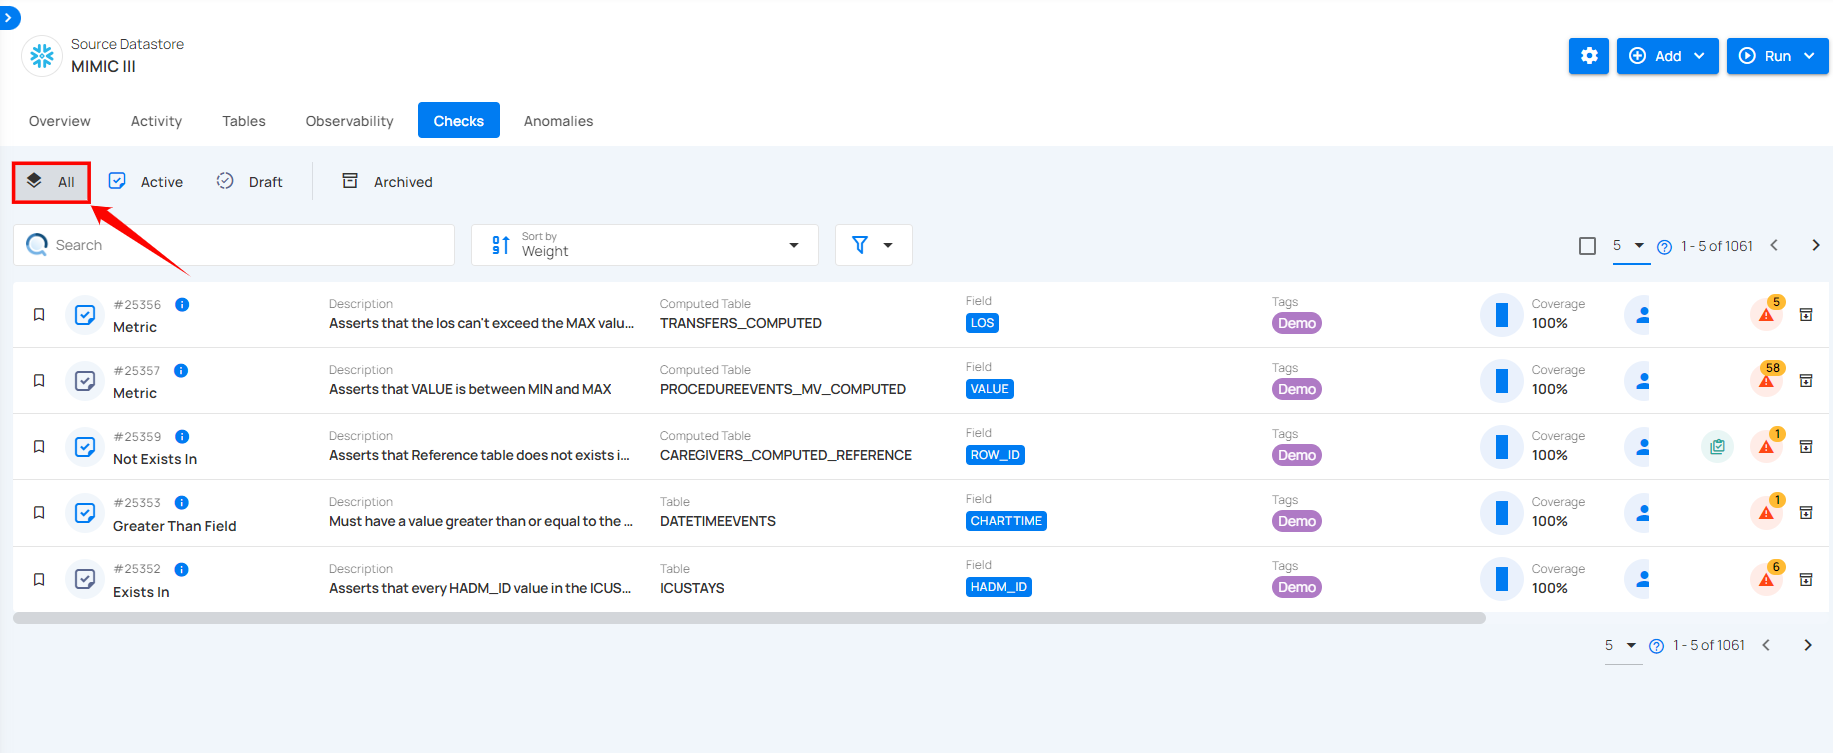Show info for check #25356
This screenshot has height=753, width=1833.
tap(182, 304)
